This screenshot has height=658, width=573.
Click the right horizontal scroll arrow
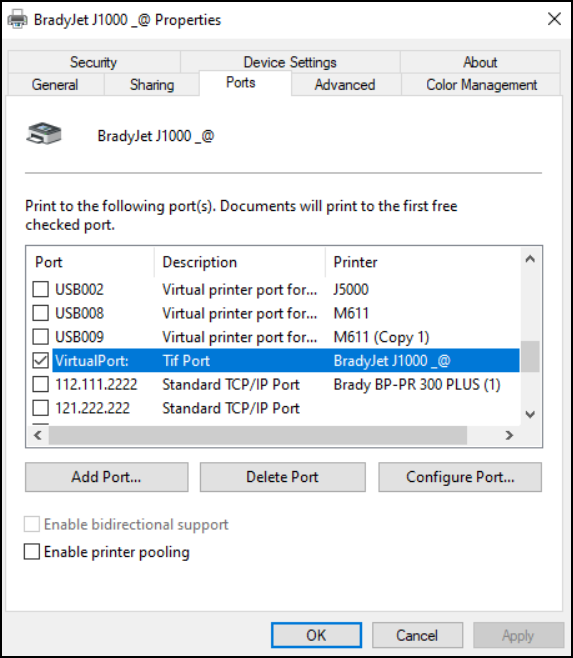(509, 435)
